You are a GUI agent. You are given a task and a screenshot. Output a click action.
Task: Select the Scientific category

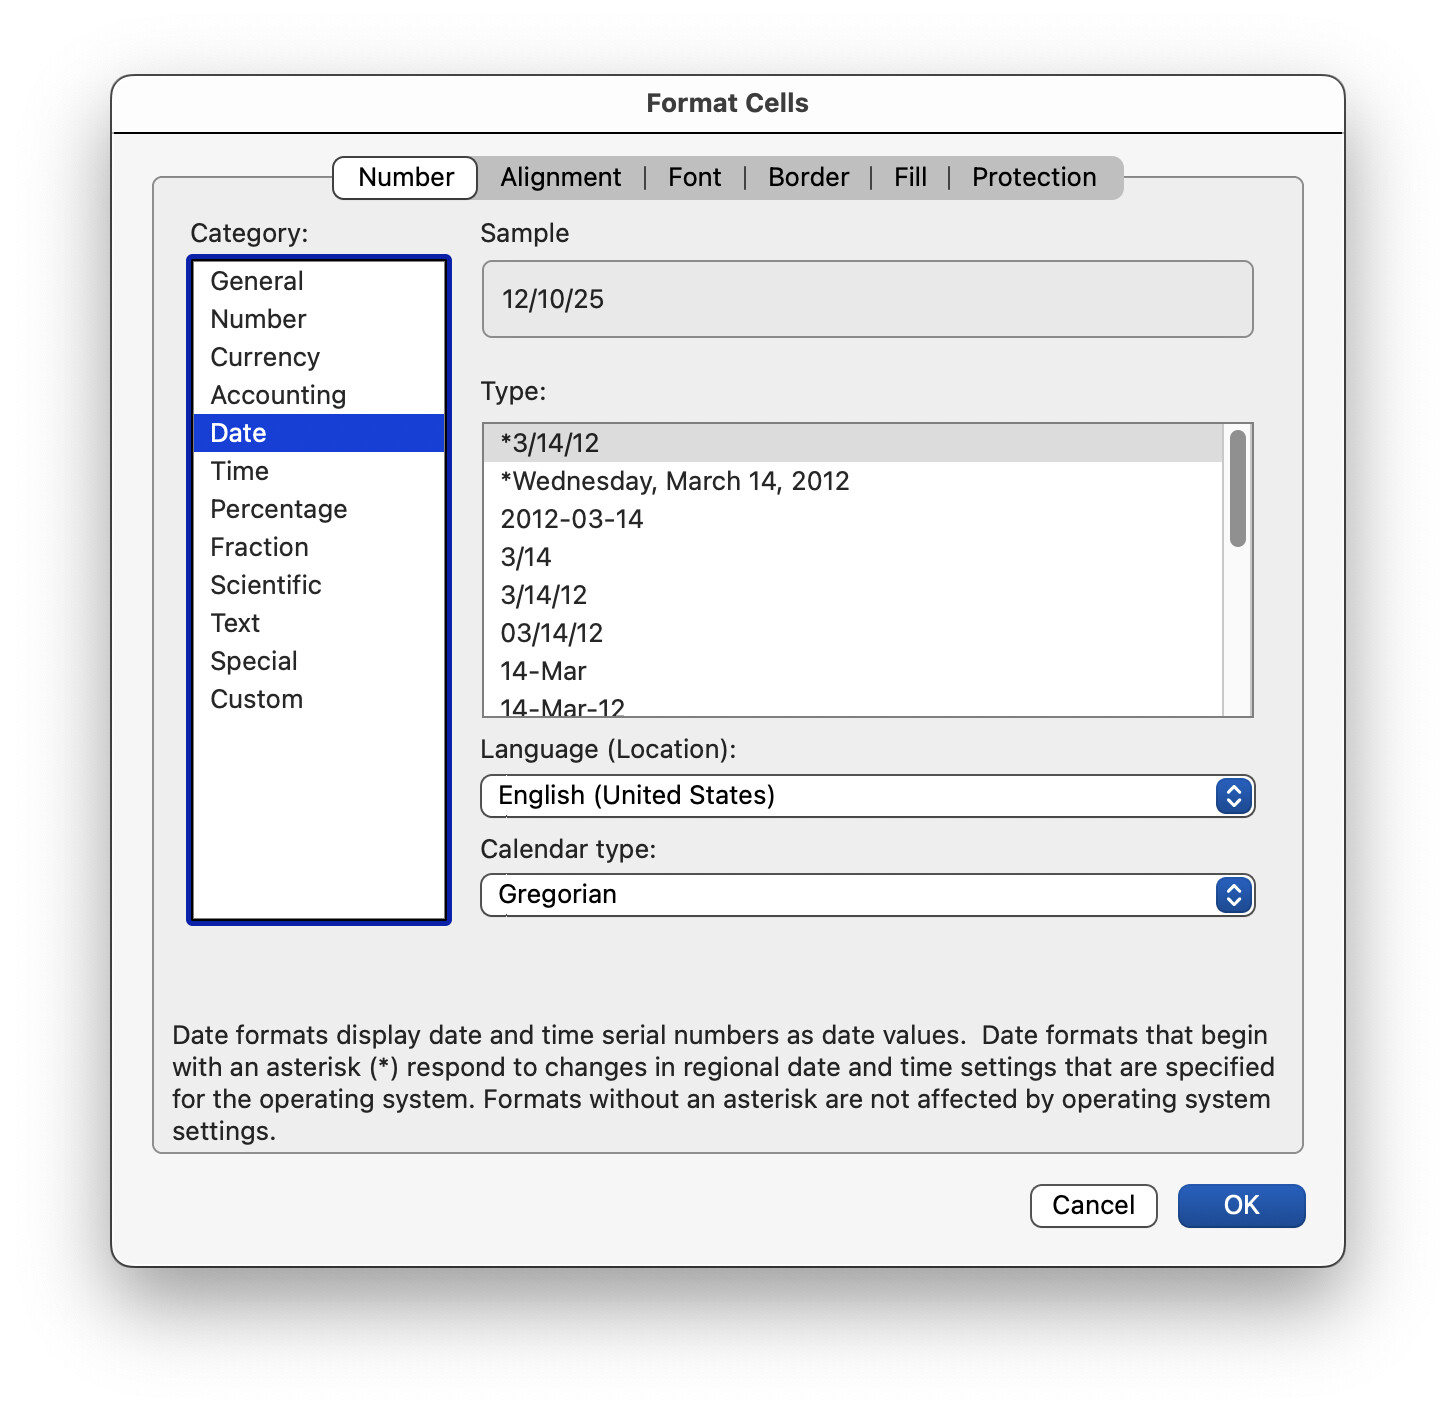tap(266, 585)
